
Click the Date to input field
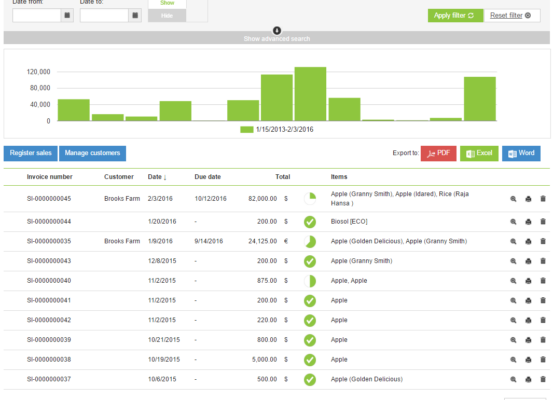pyautogui.click(x=104, y=16)
